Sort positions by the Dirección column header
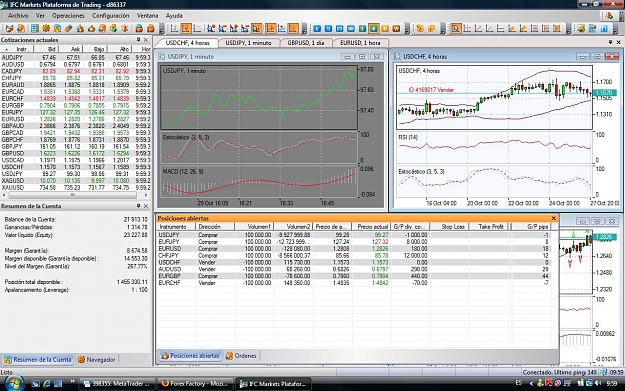Screen dimensions: 625x391 [215, 226]
